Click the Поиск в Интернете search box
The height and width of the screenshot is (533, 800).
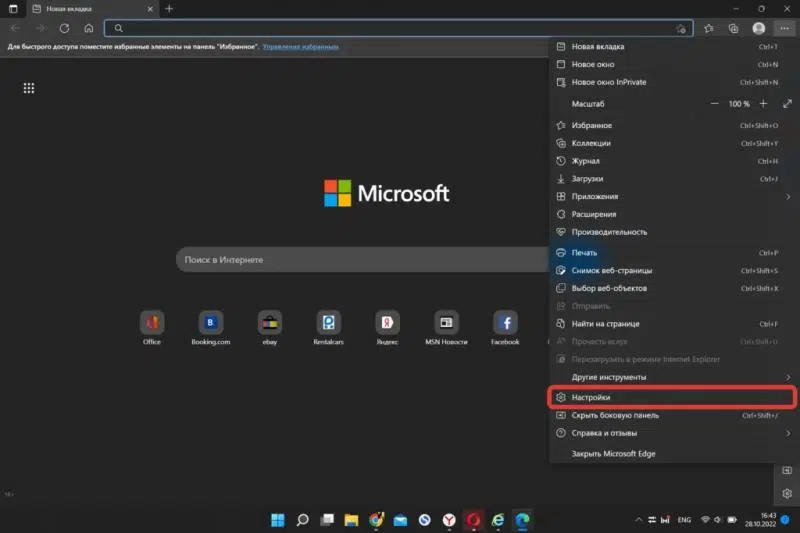pyautogui.click(x=350, y=260)
